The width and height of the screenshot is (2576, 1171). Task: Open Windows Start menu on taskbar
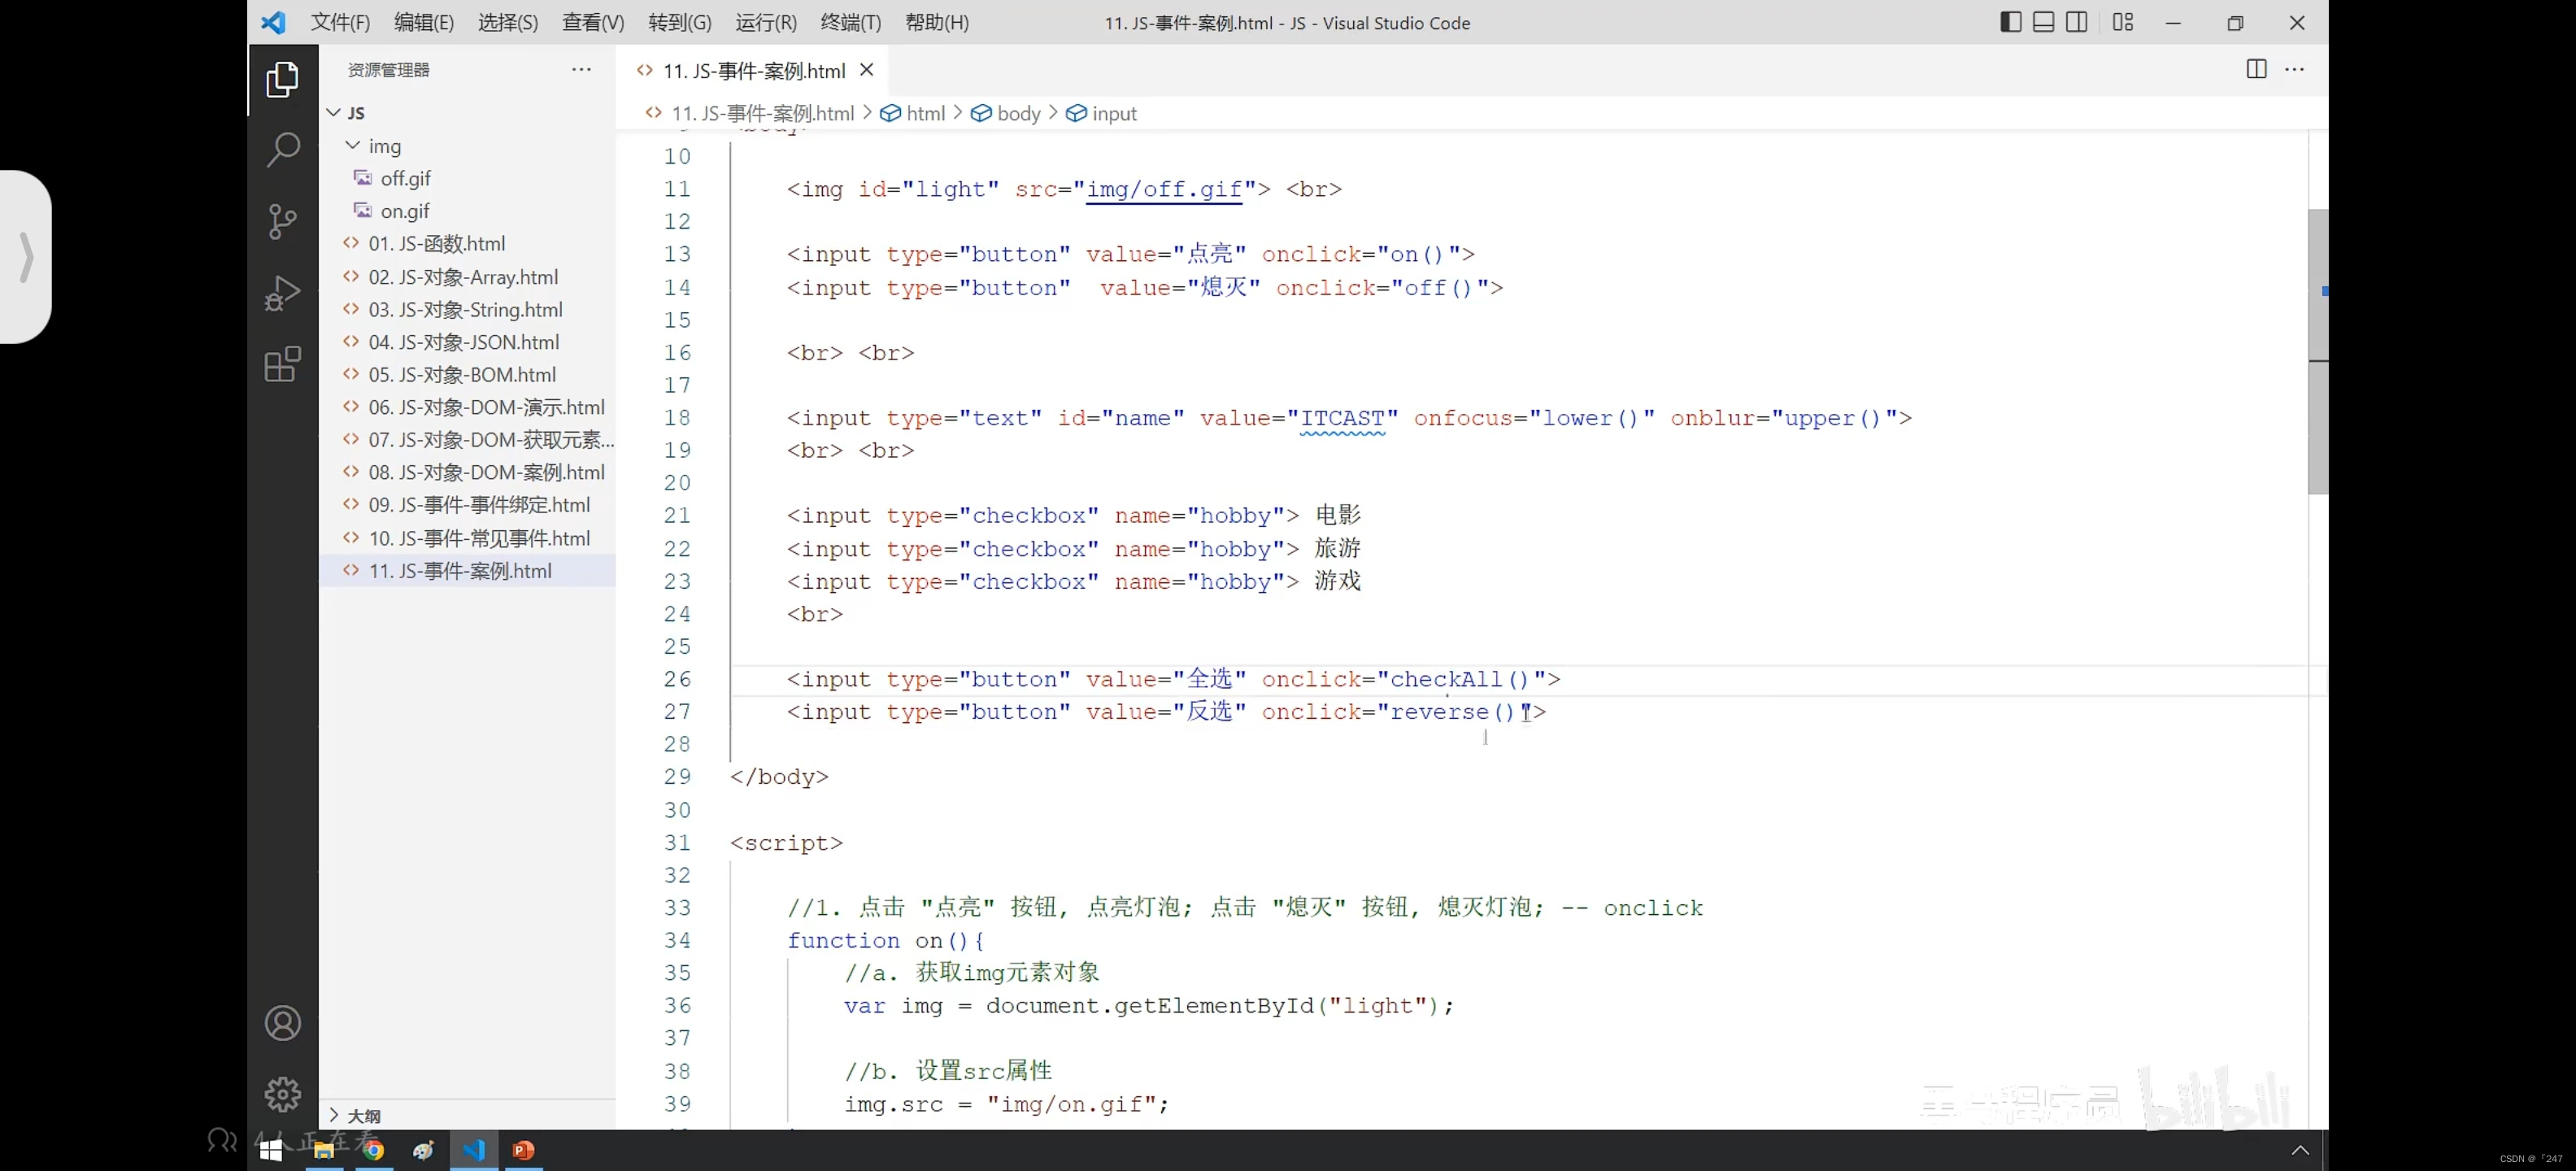point(271,1150)
